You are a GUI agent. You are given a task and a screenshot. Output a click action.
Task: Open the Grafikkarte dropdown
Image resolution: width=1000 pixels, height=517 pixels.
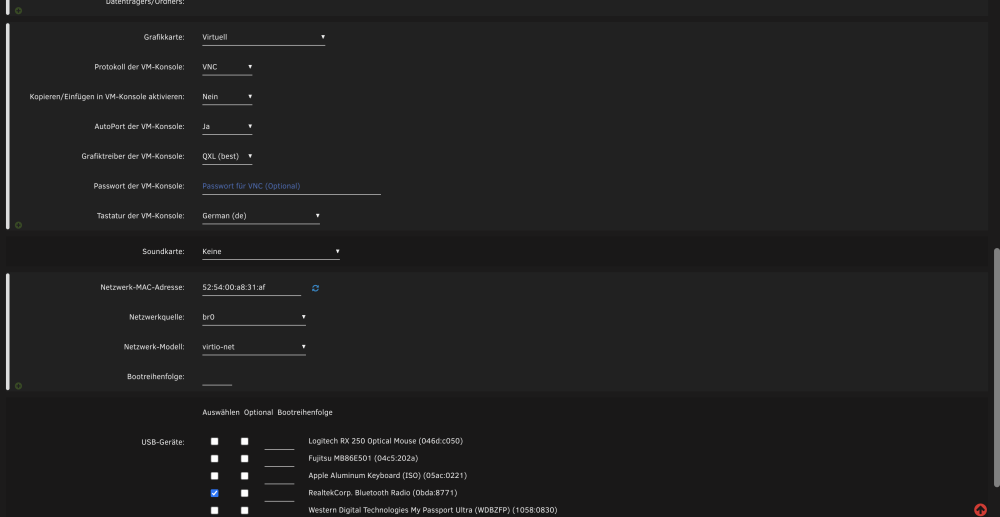[x=263, y=37]
